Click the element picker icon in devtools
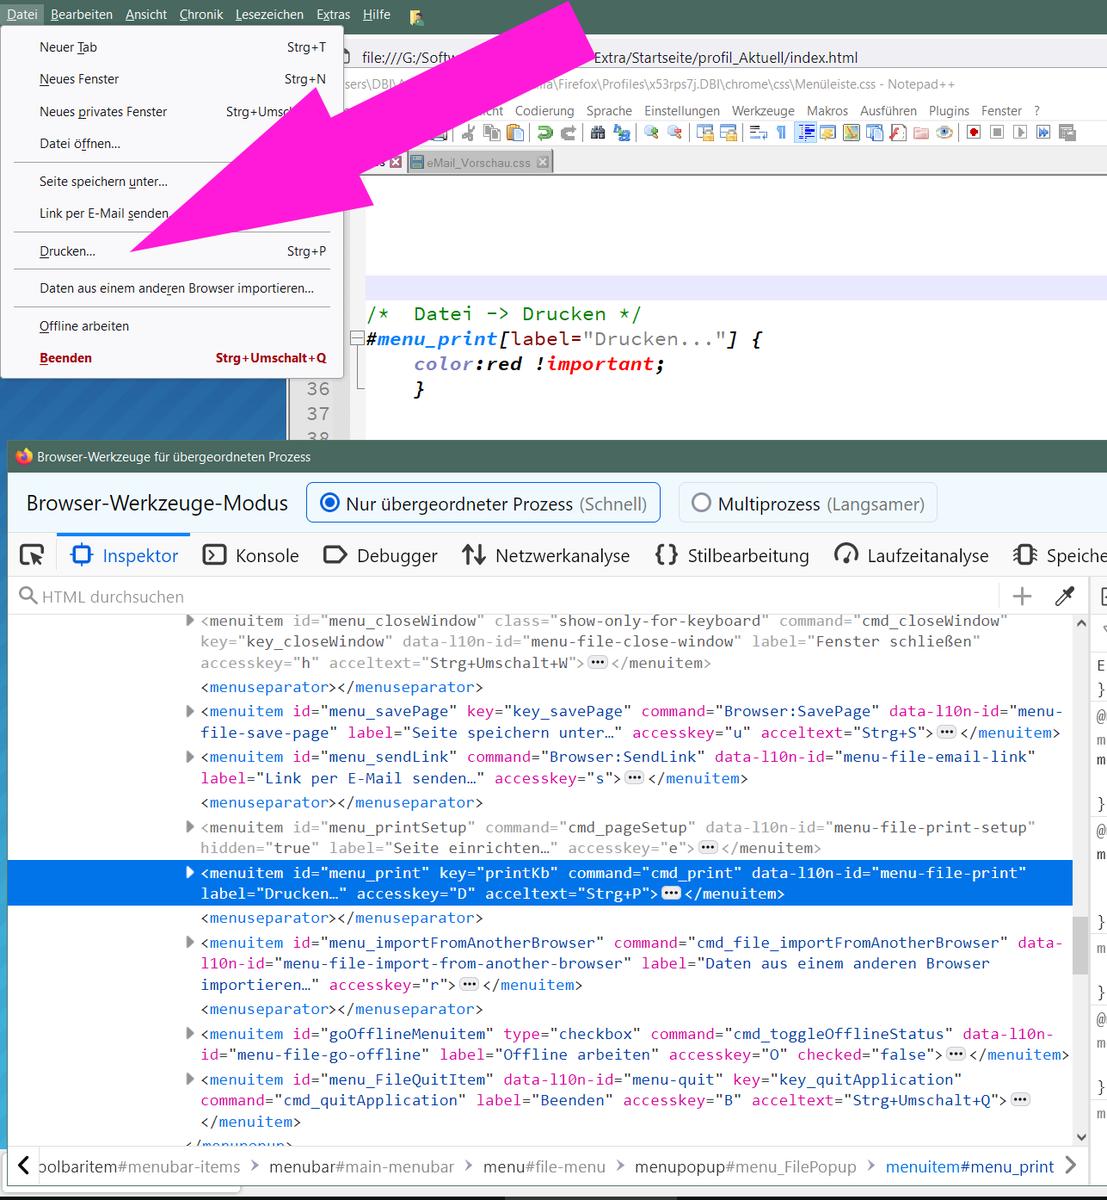The image size is (1107, 1200). 32,555
